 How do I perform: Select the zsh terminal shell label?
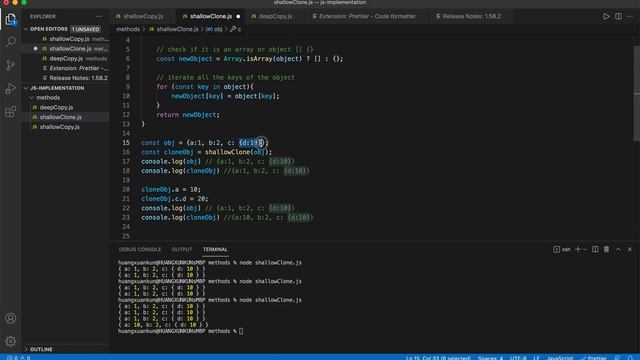pos(562,249)
